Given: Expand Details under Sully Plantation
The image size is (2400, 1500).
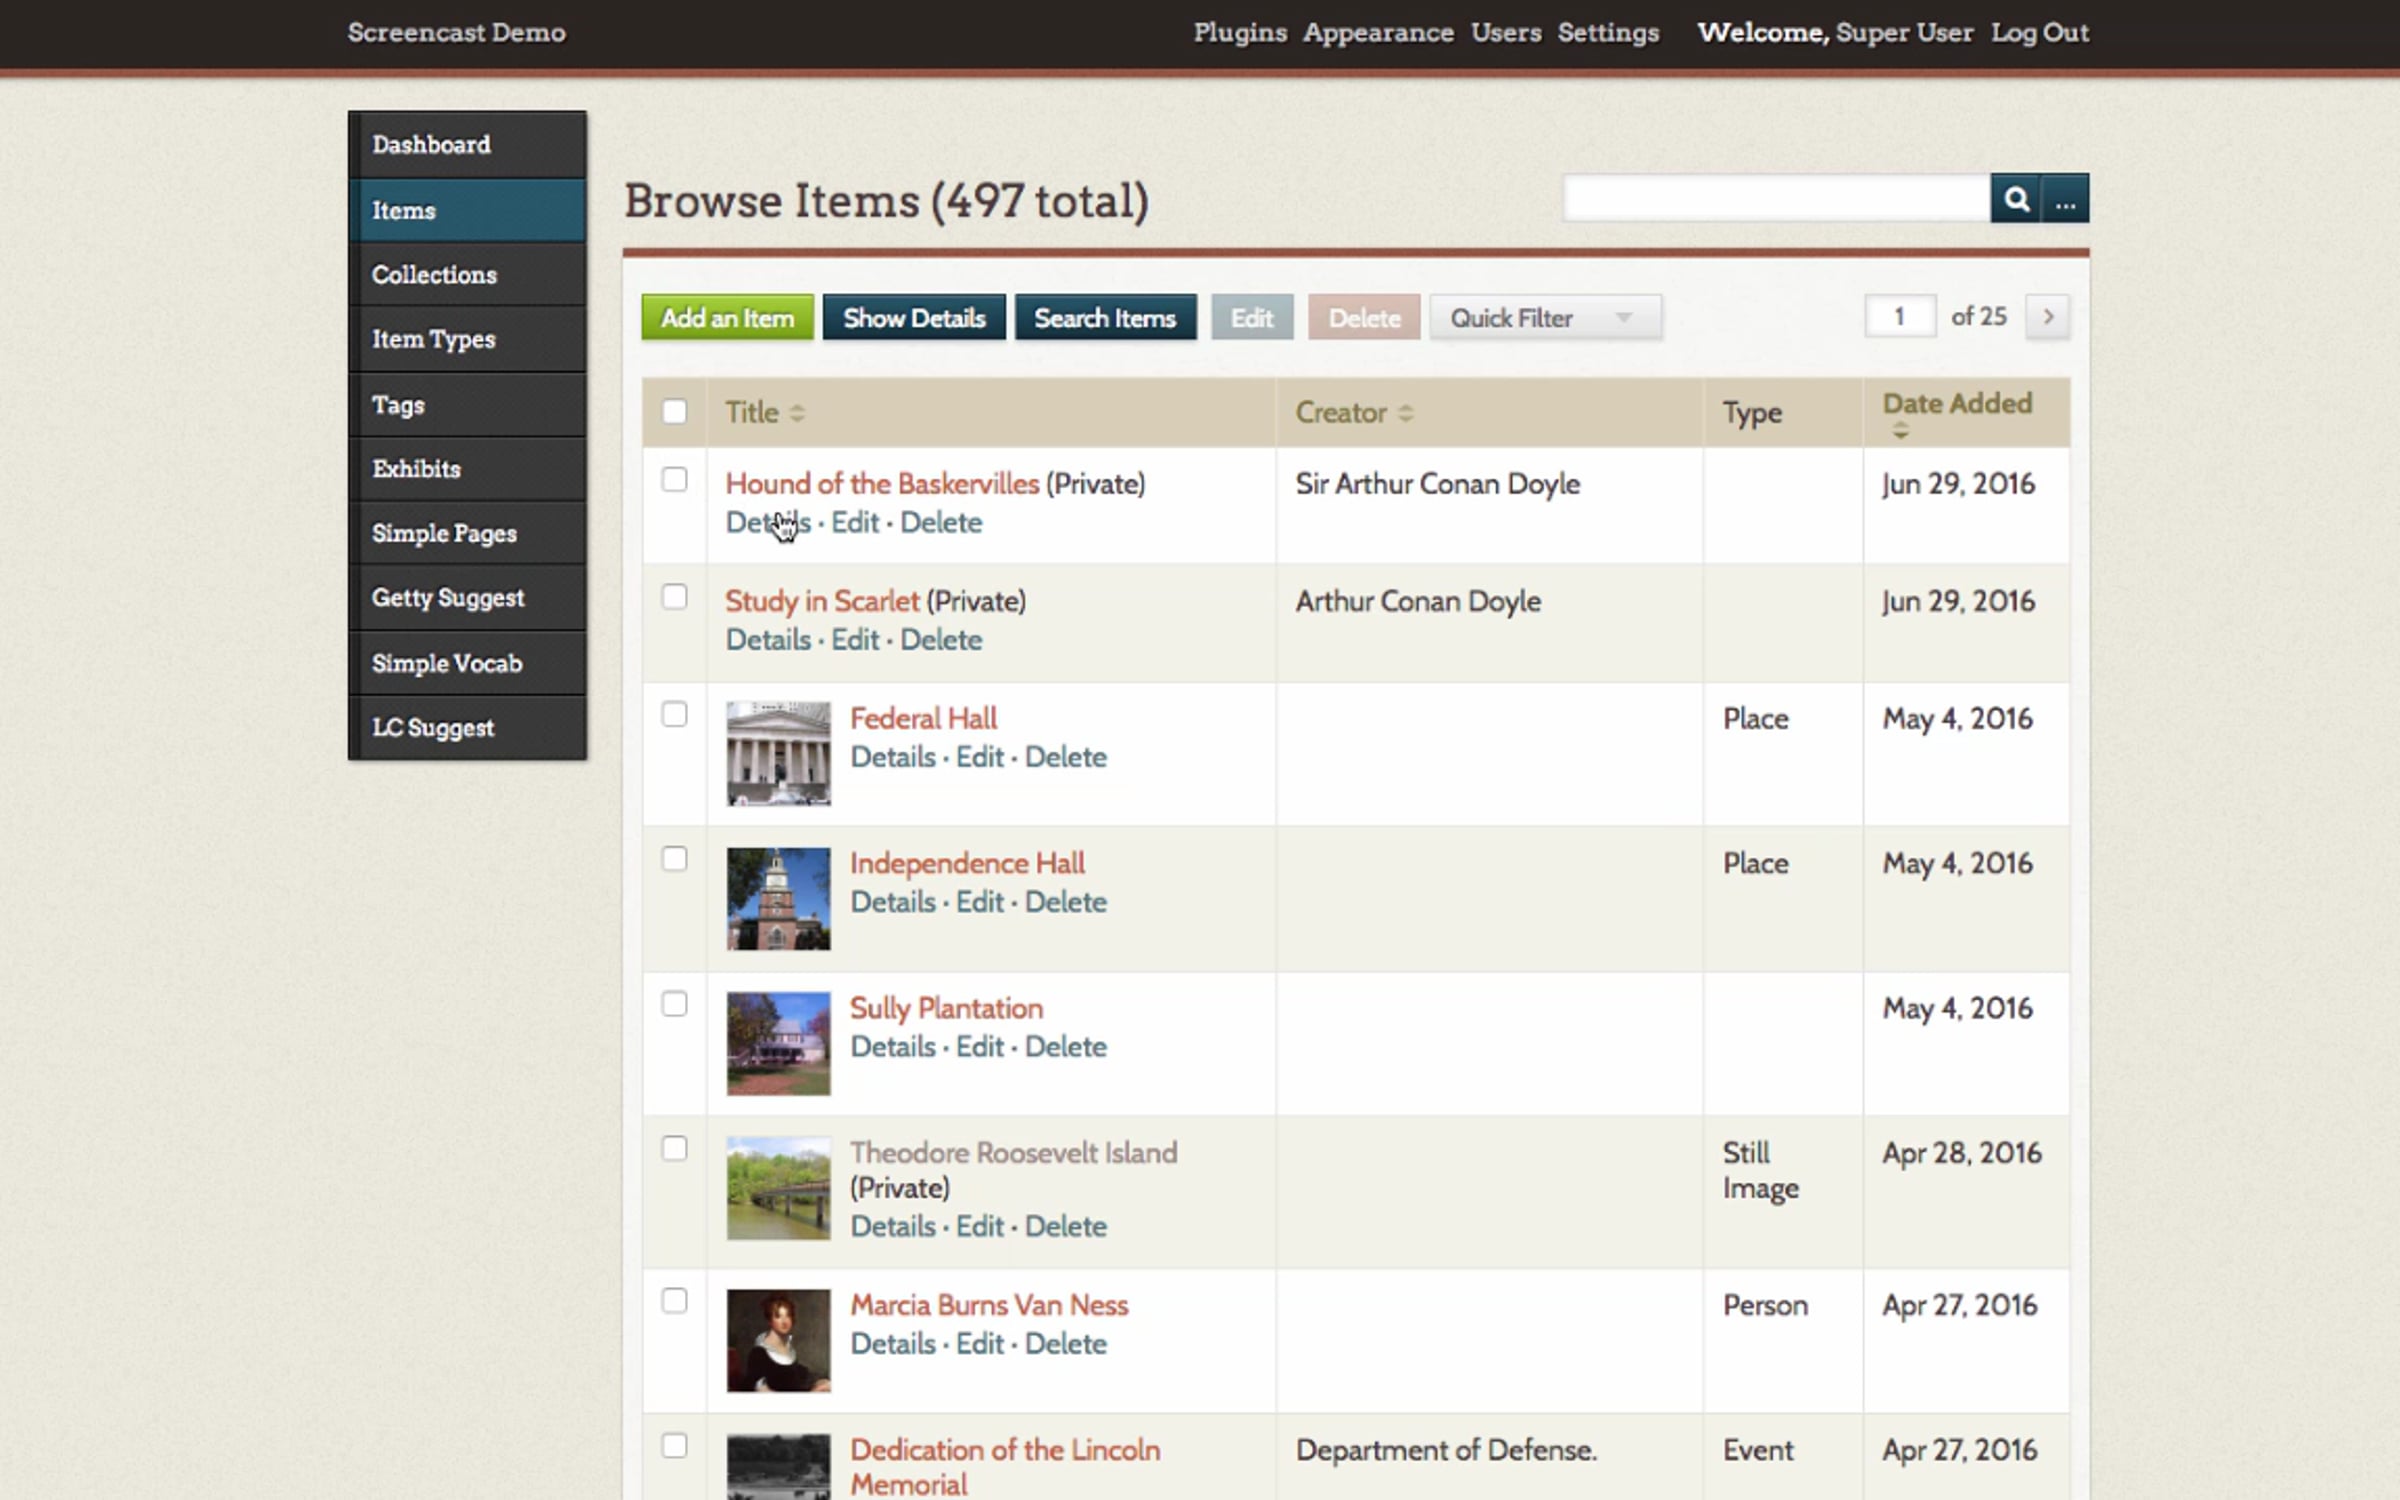Looking at the screenshot, I should 892,1047.
